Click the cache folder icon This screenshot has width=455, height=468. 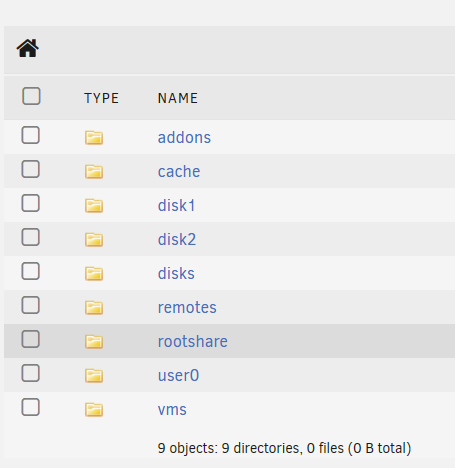(94, 171)
